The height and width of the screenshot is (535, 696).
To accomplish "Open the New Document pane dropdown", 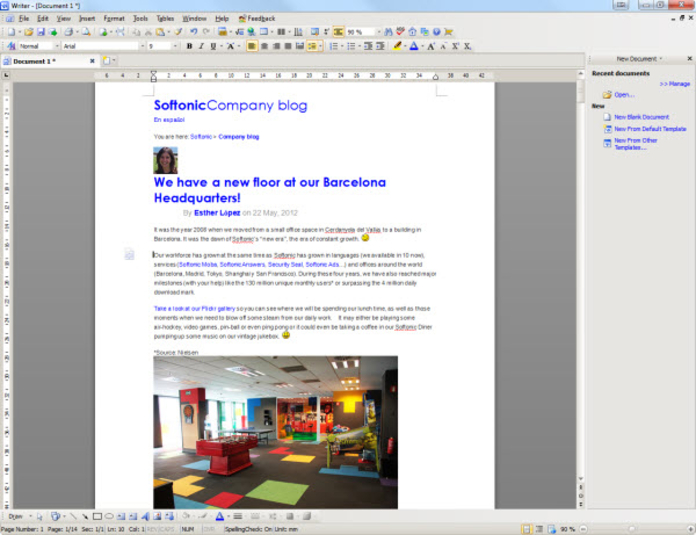I will (x=660, y=59).
